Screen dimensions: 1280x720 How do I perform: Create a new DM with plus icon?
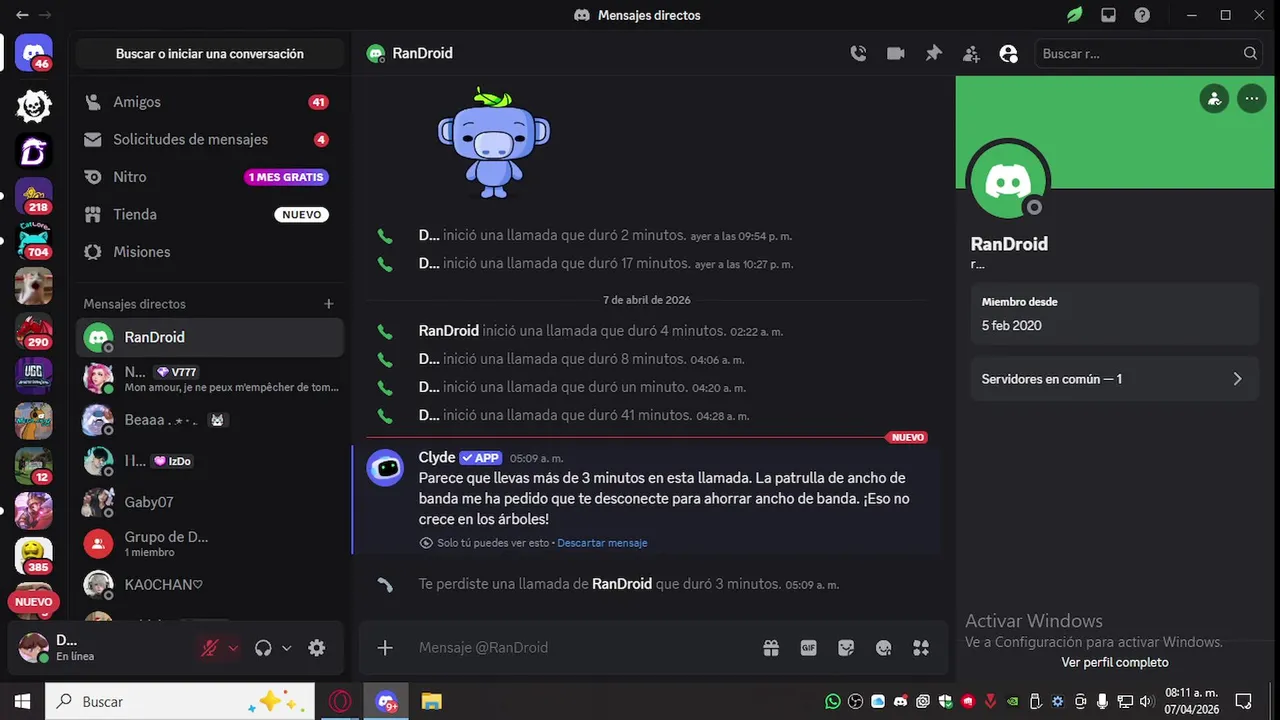[329, 304]
